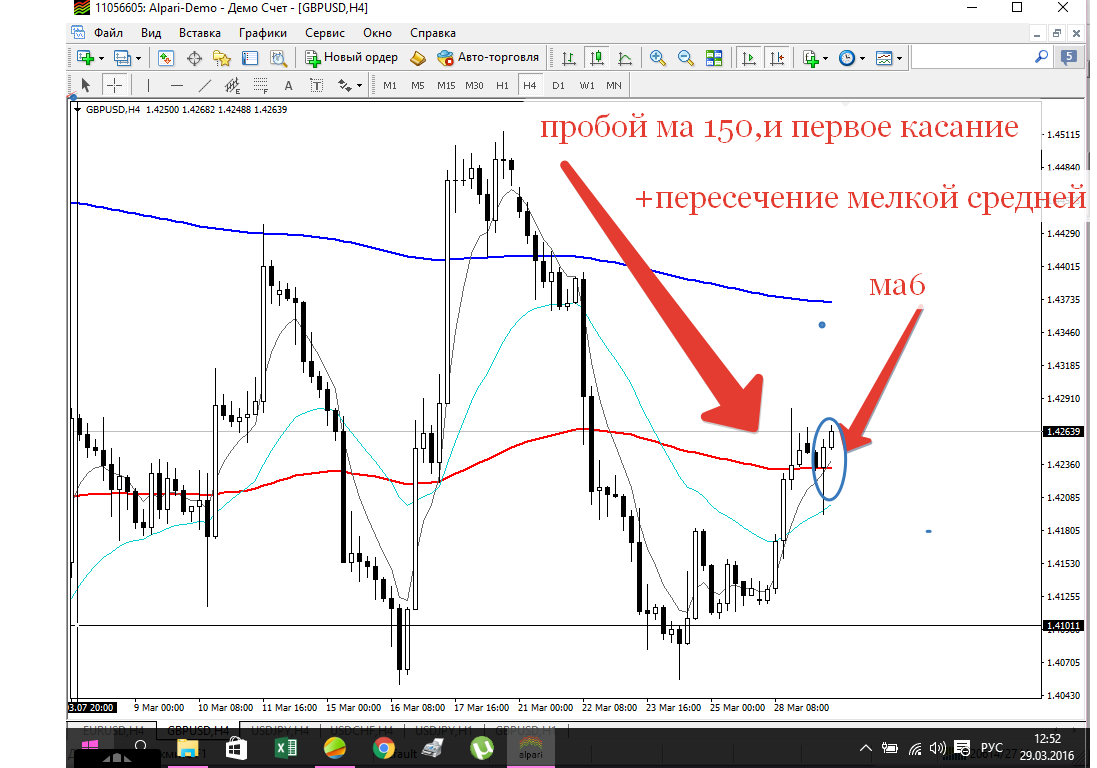The image size is (1097, 768).
Task: Open the Вид menu
Action: pos(150,33)
